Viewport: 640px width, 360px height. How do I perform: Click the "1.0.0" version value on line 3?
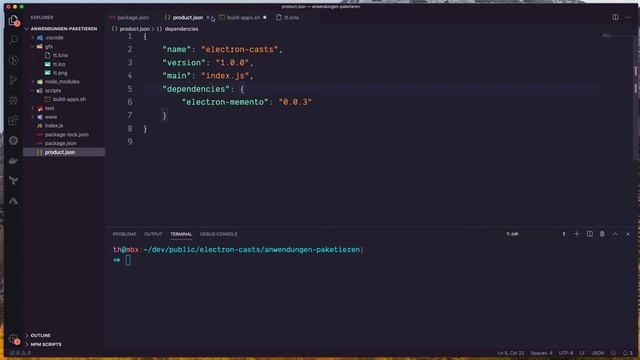click(232, 63)
